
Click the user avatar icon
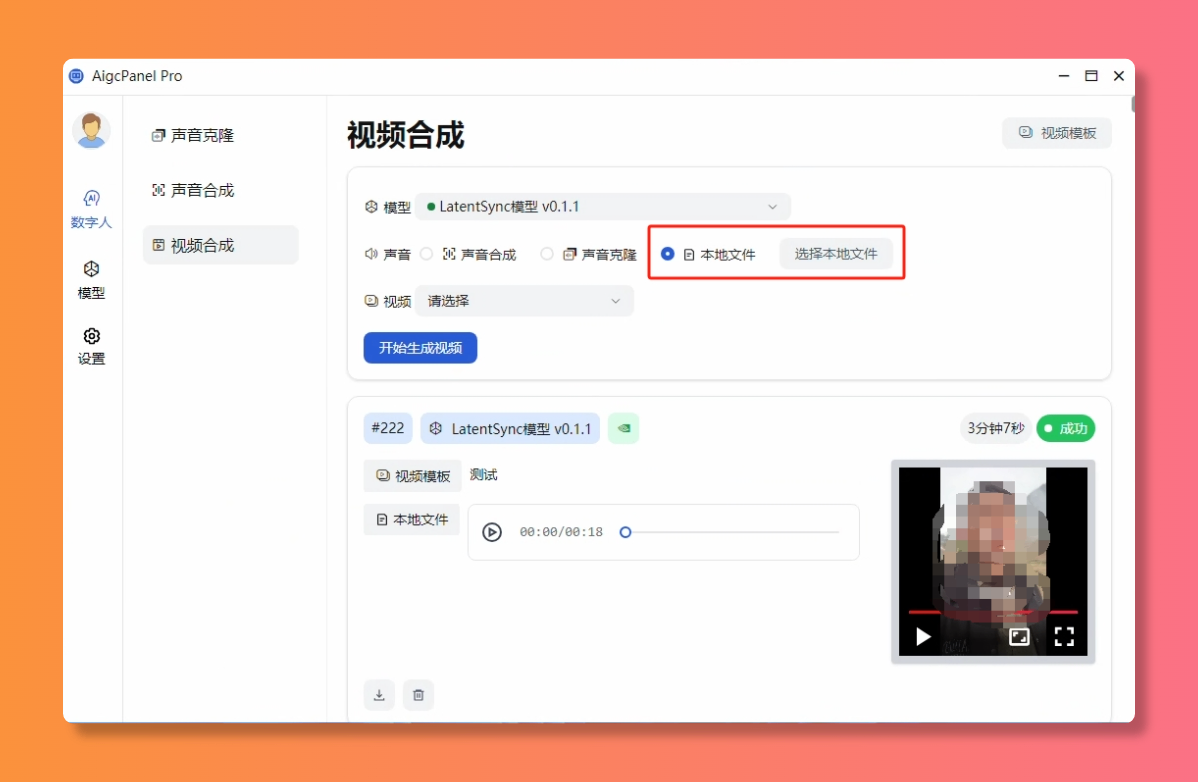click(x=91, y=131)
